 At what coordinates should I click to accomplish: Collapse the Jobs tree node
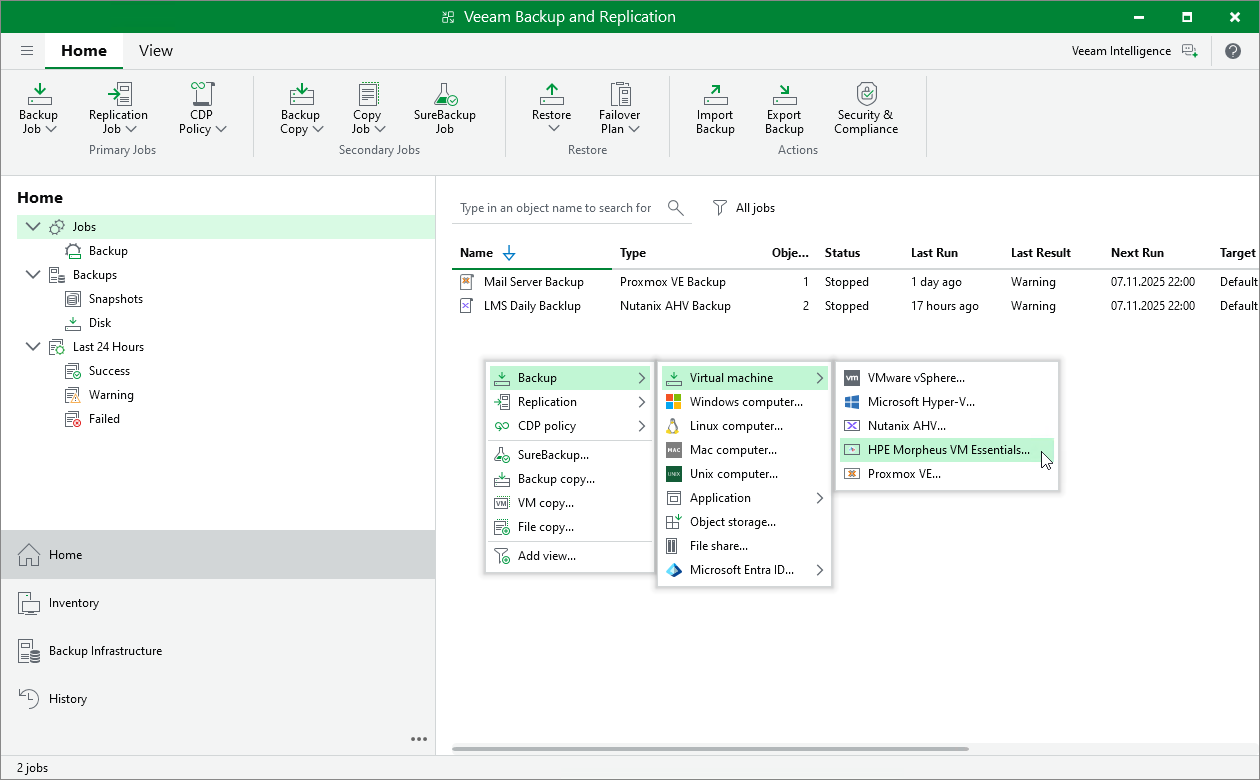(33, 227)
